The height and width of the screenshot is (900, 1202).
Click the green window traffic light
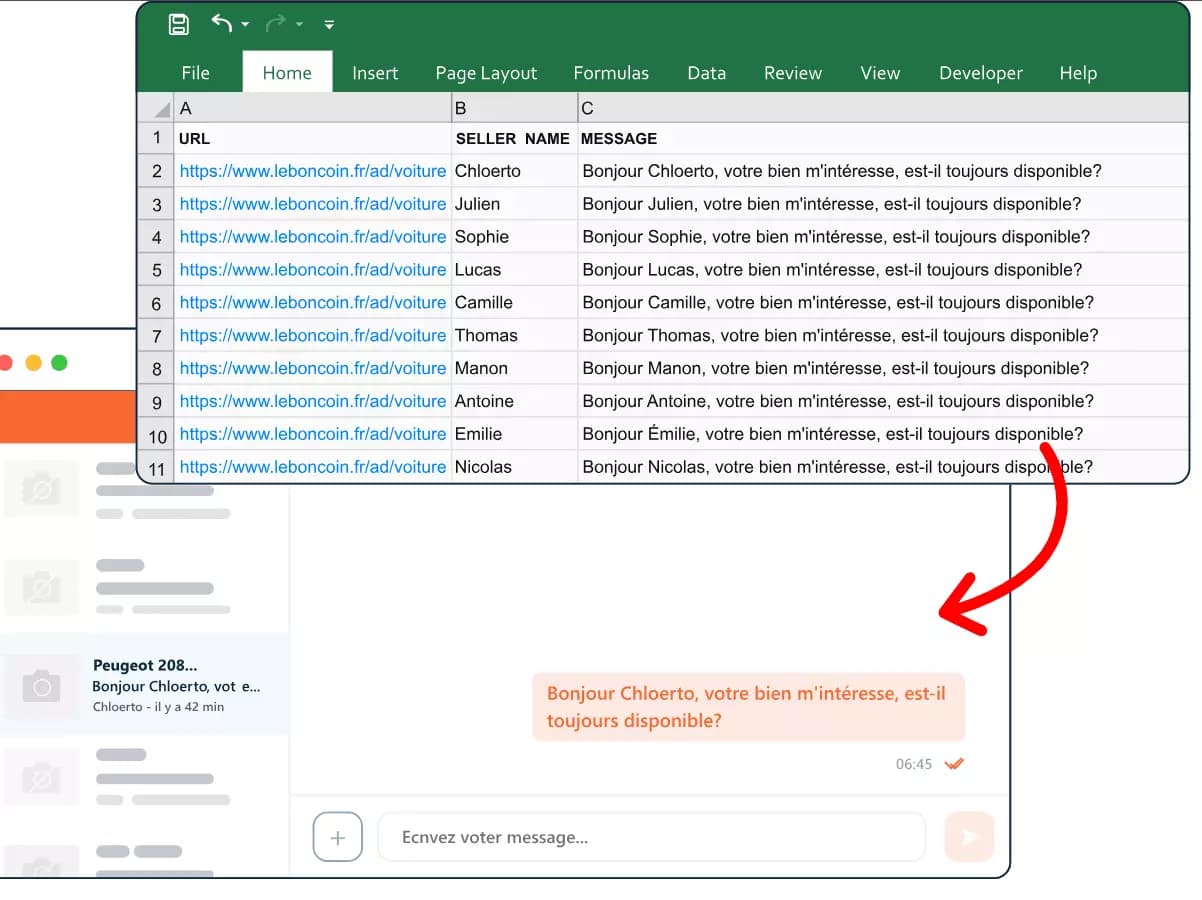pyautogui.click(x=59, y=363)
